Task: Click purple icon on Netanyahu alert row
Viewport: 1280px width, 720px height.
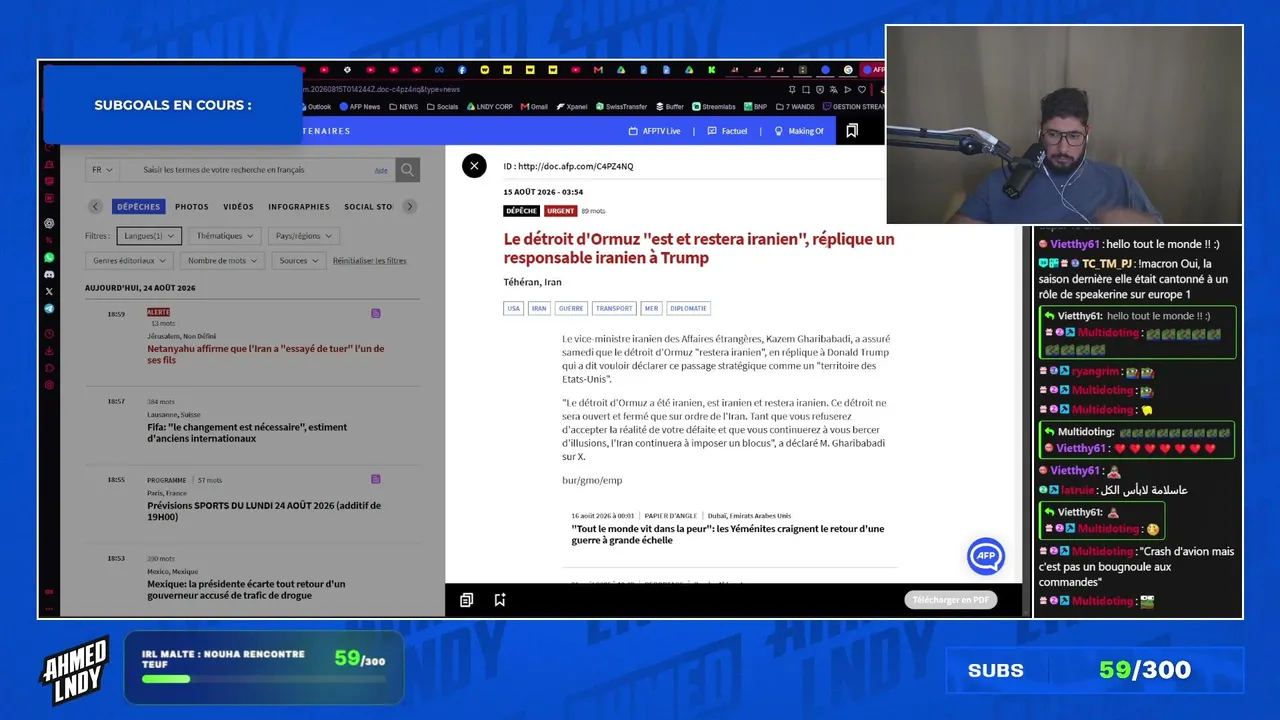Action: point(376,314)
